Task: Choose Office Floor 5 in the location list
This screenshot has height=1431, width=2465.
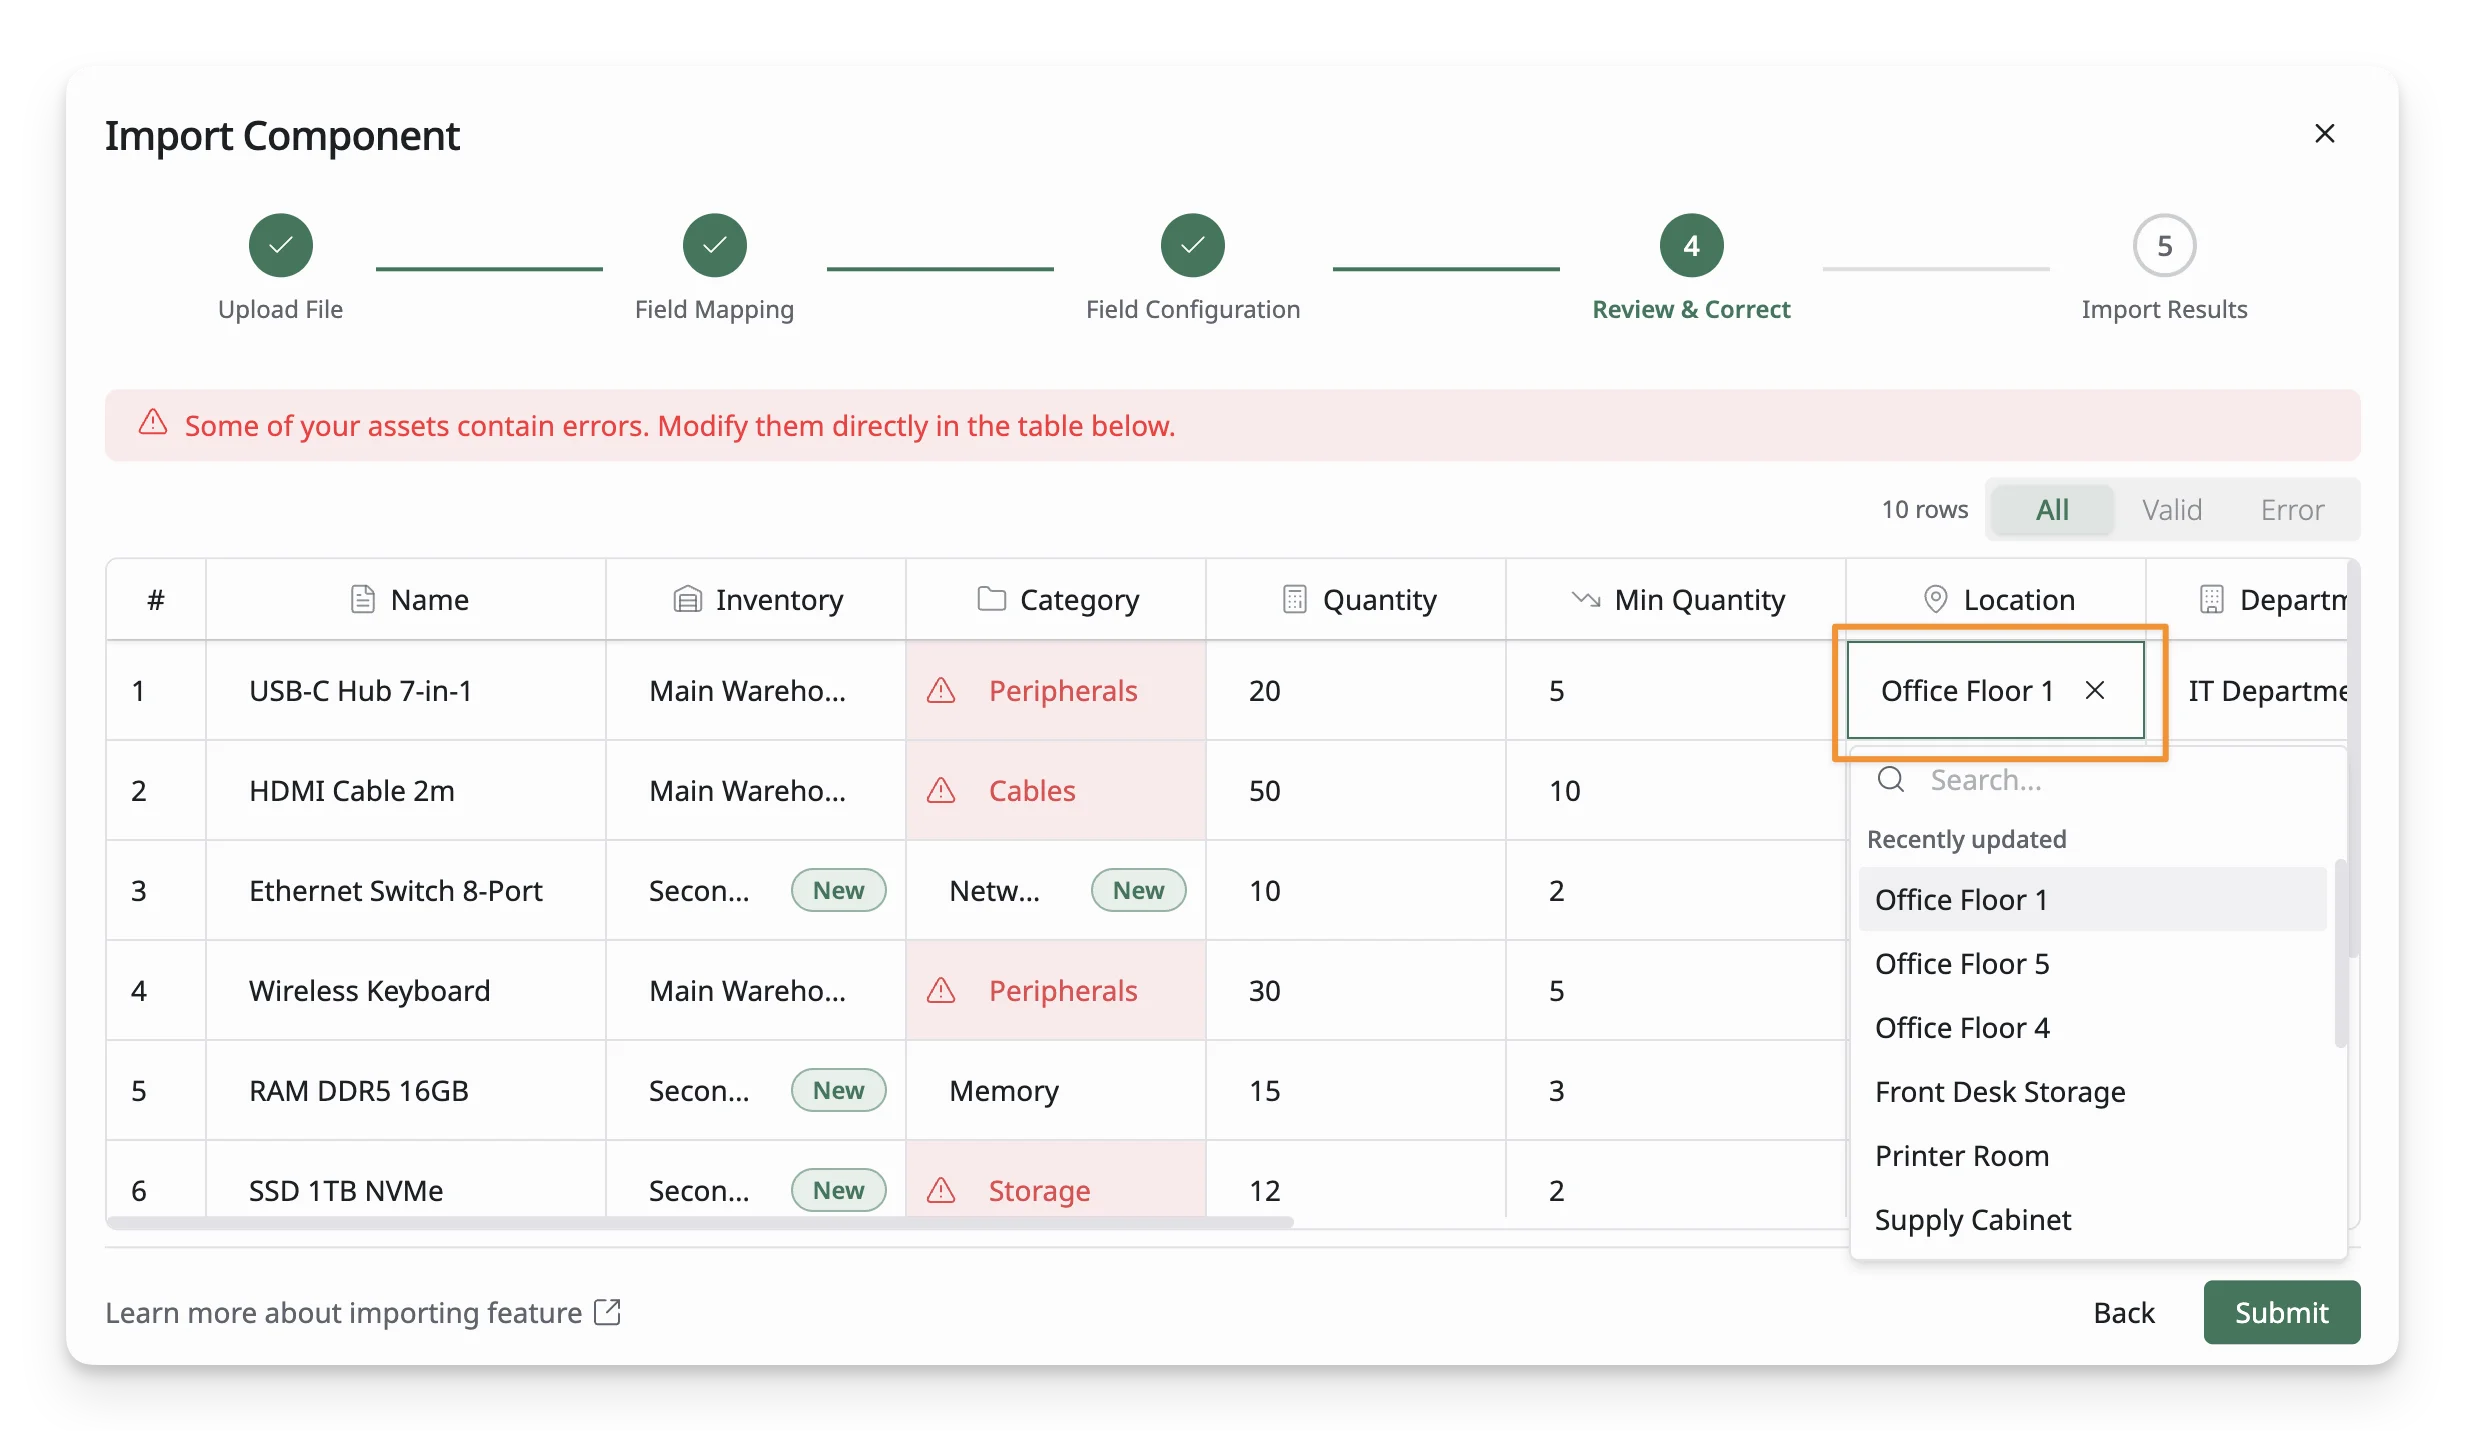Action: (x=2092, y=963)
